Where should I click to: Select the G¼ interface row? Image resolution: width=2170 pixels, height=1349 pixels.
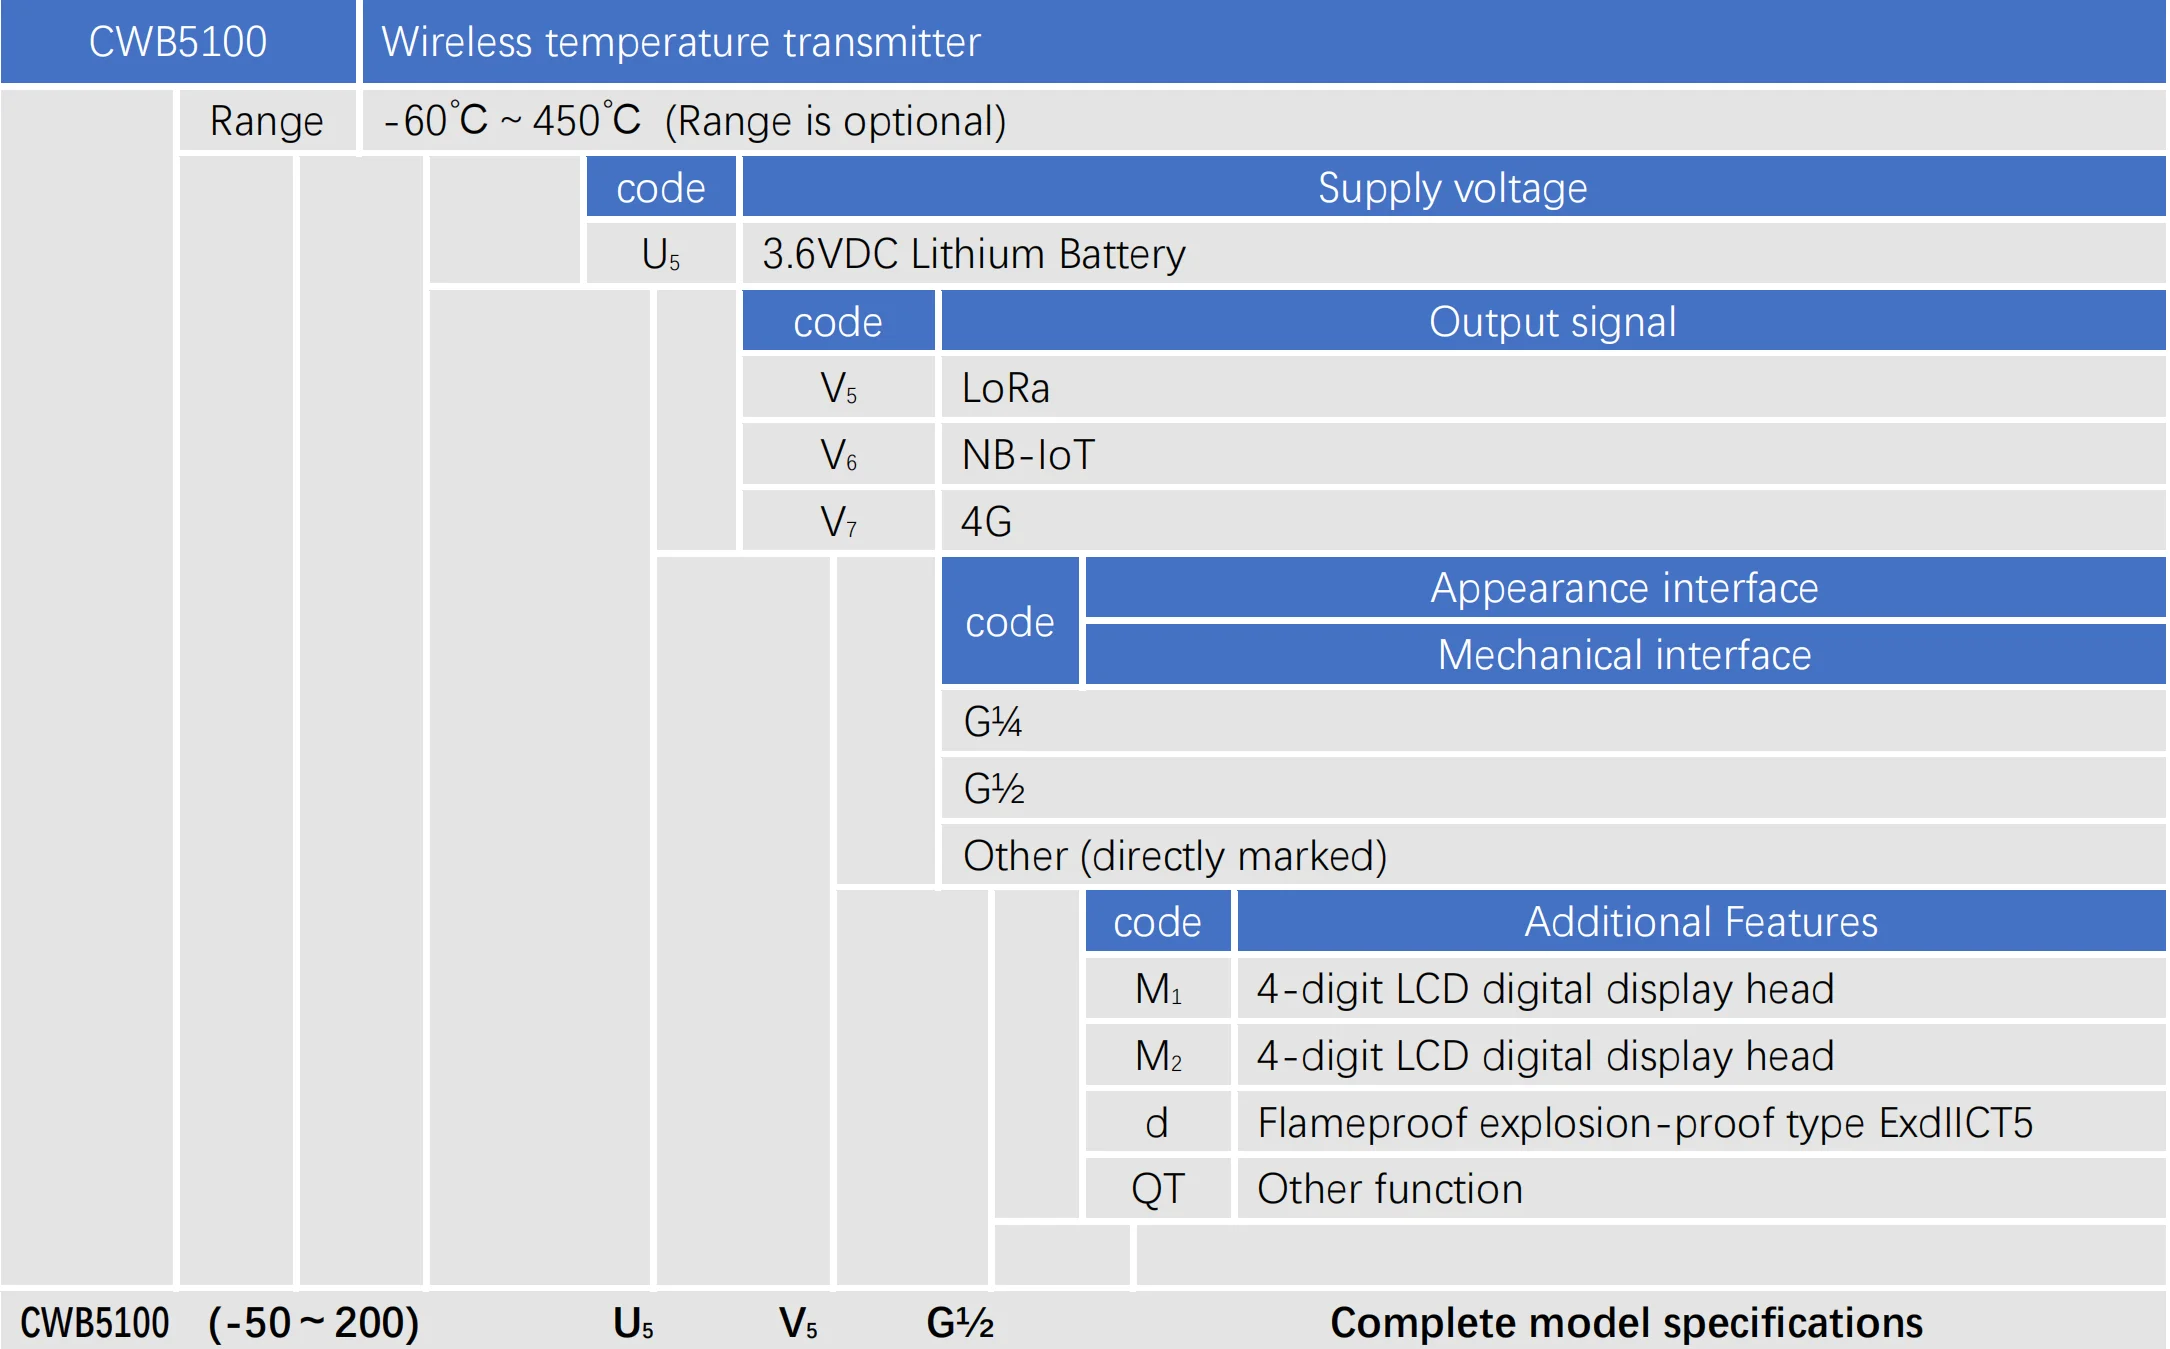coord(993,722)
